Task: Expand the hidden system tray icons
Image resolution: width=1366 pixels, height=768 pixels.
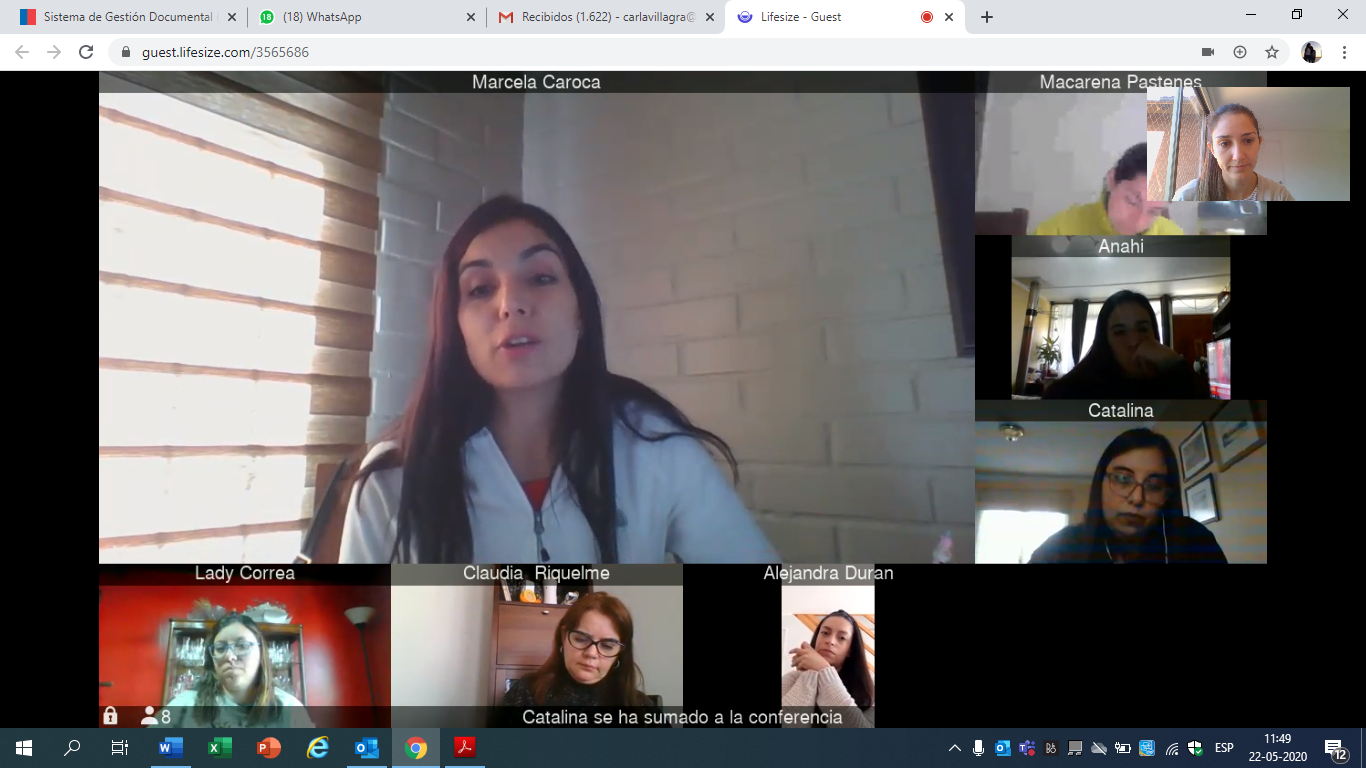Action: [x=955, y=748]
